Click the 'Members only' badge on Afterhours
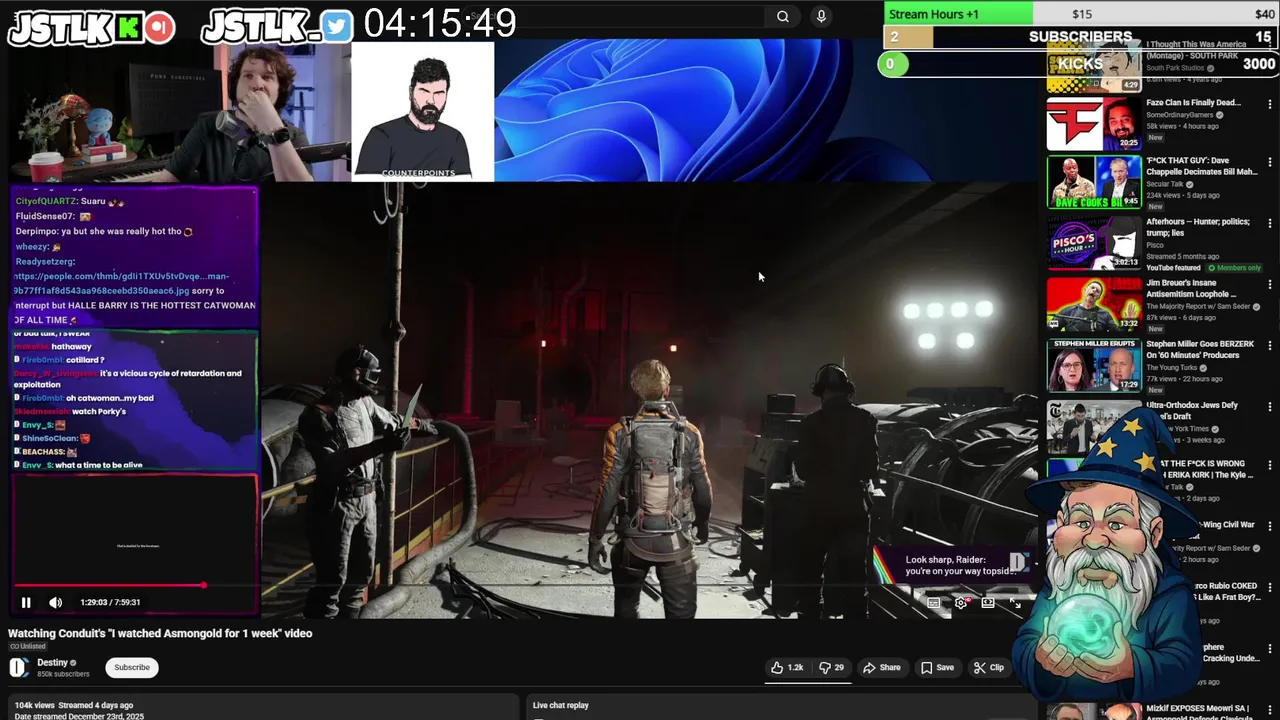The height and width of the screenshot is (720, 1280). 1234,268
